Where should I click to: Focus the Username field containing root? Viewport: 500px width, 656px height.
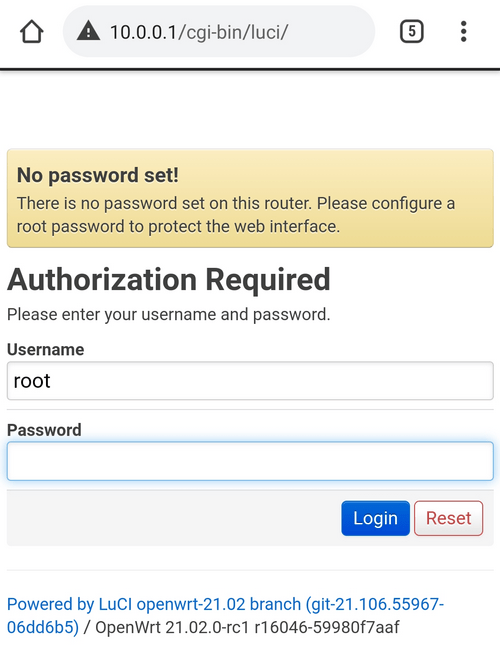coord(250,381)
